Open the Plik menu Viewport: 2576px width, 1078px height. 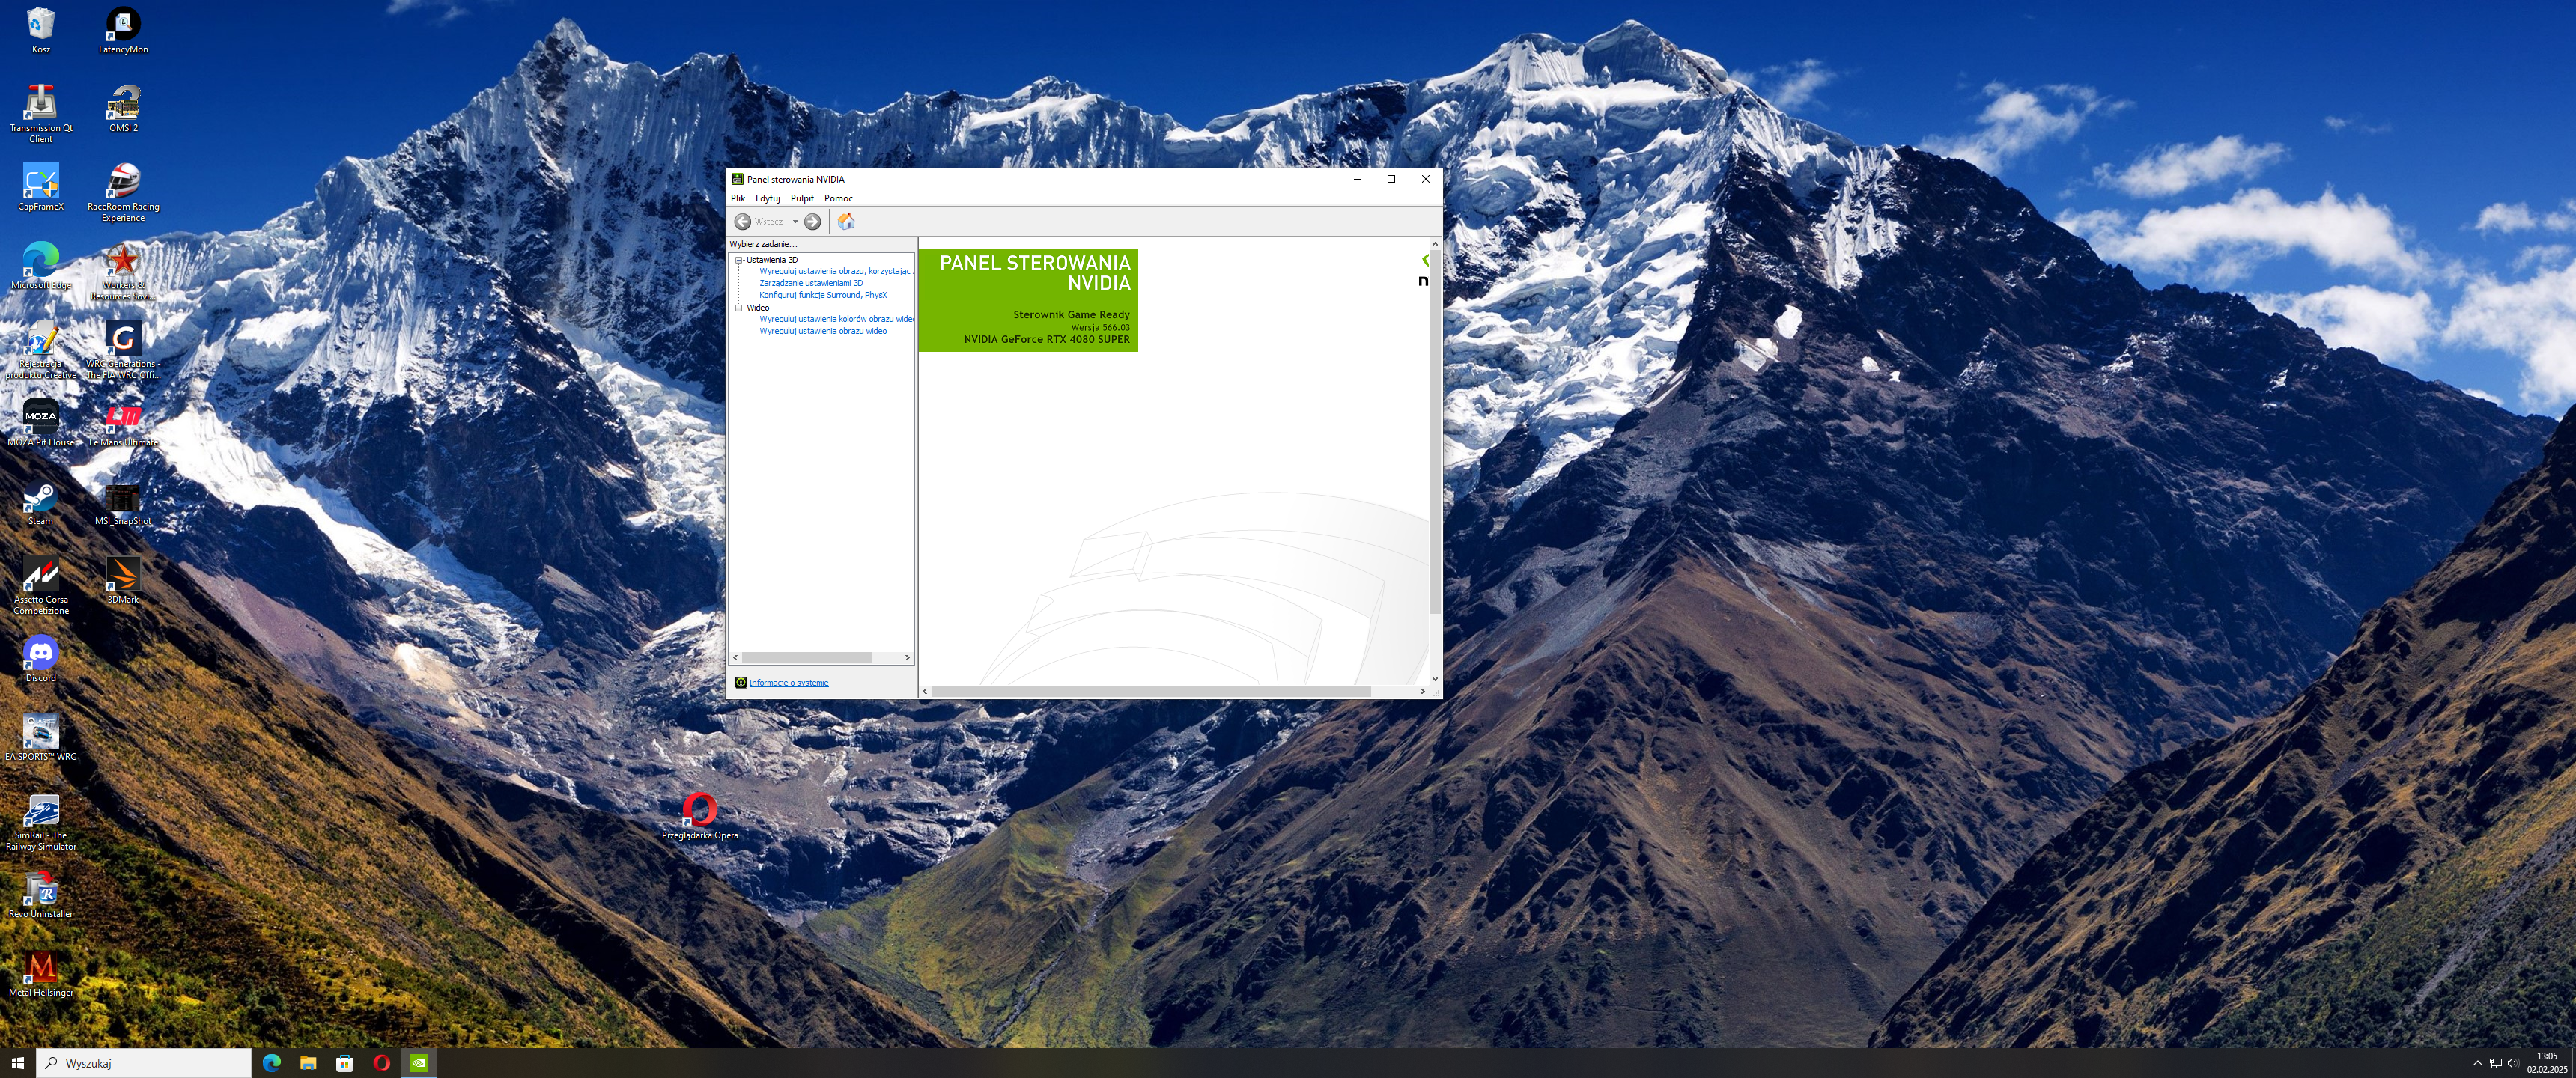coord(738,198)
